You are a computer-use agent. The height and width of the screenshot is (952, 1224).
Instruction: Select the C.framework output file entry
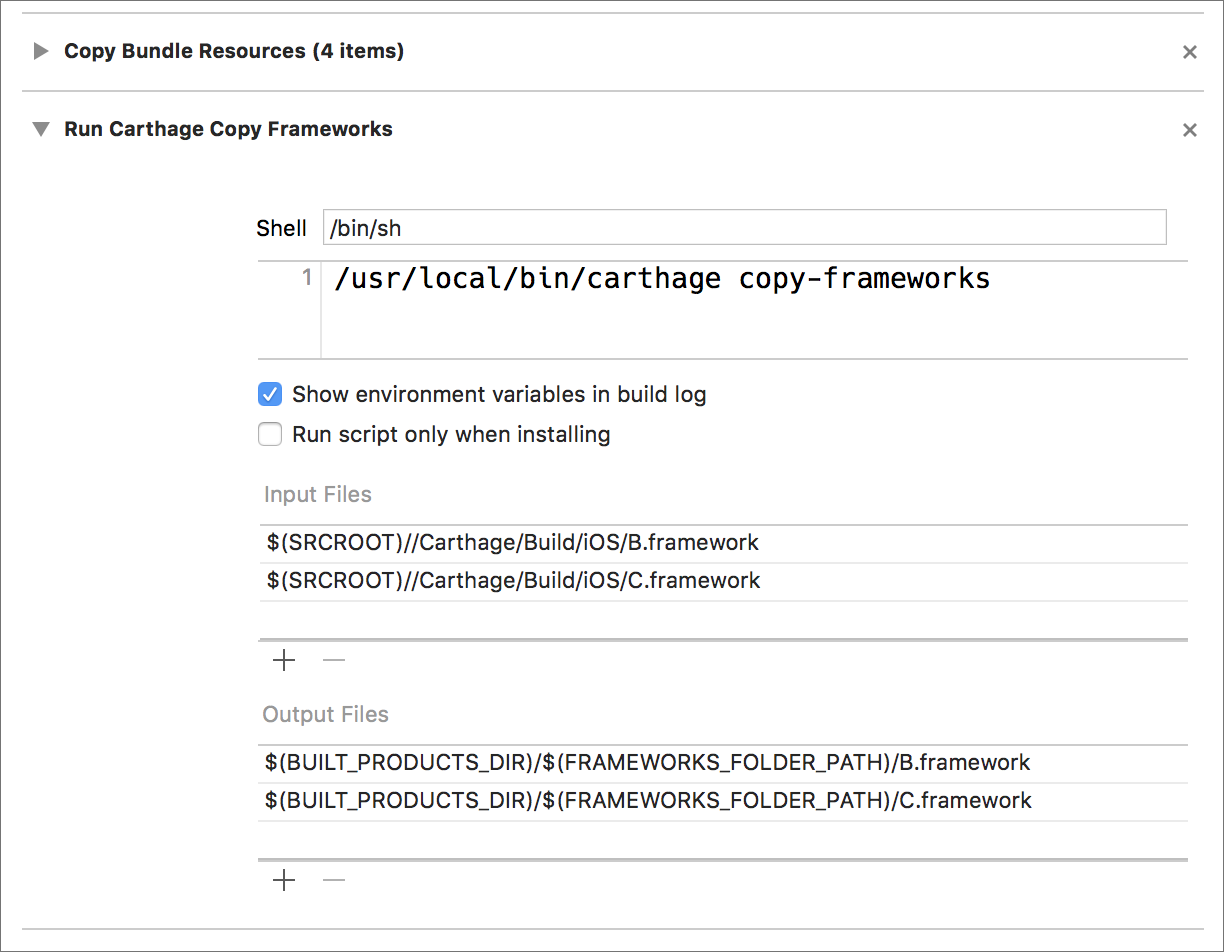click(x=646, y=800)
